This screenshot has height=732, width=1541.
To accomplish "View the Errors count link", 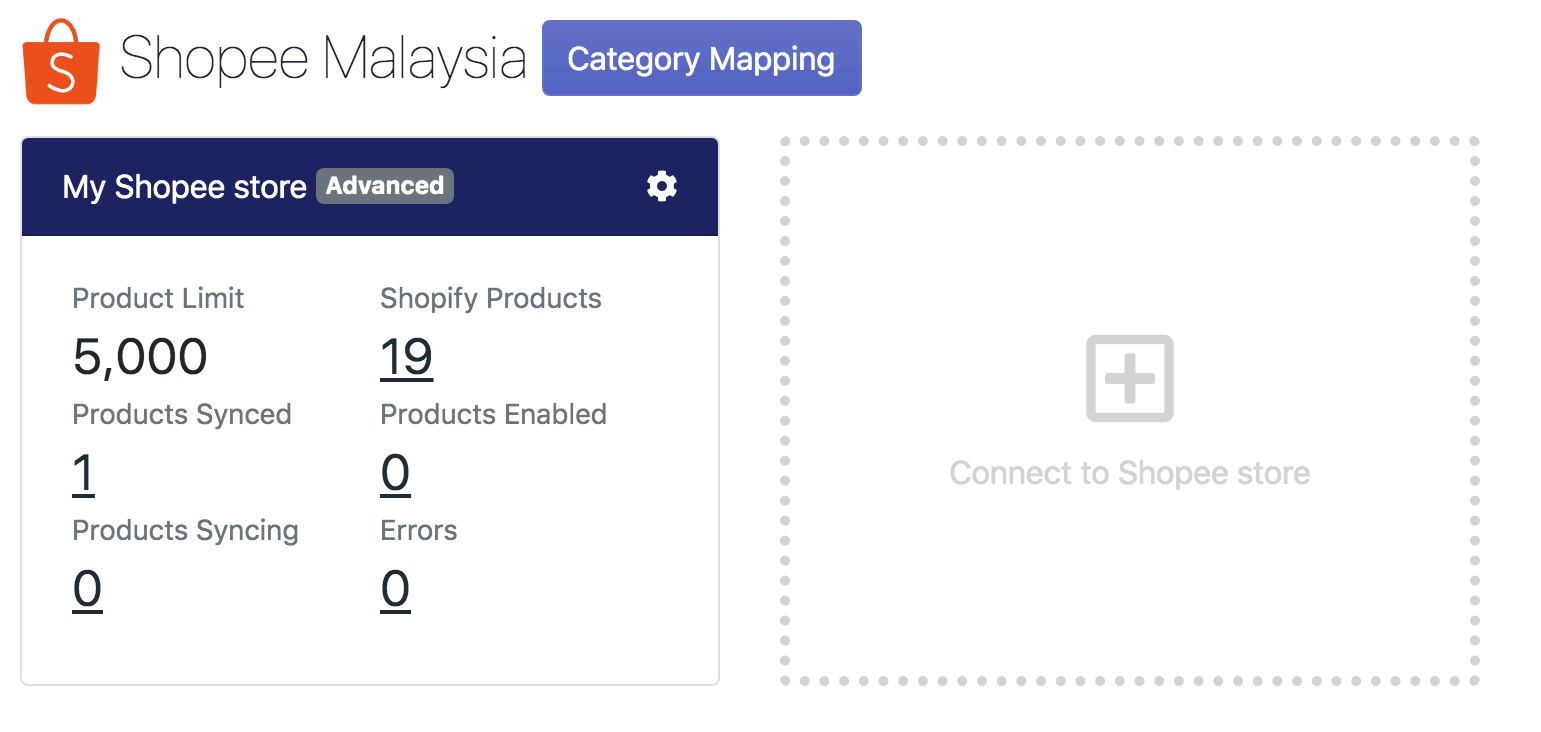I will (x=395, y=589).
